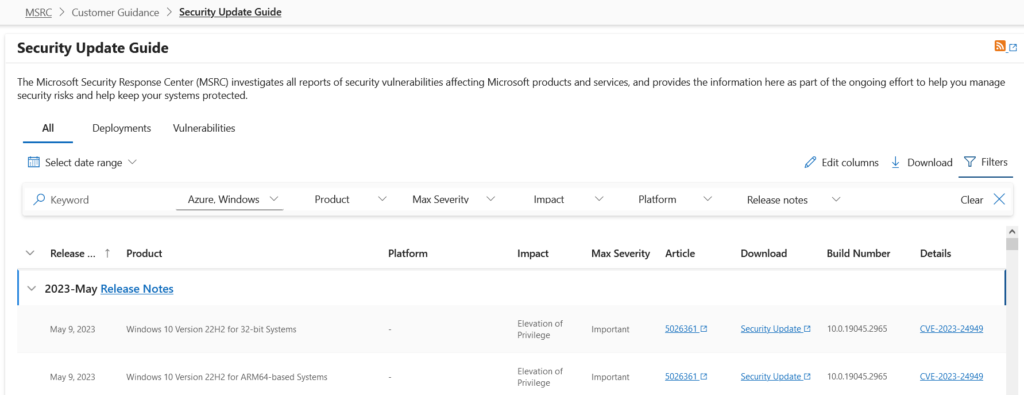Screen dimensions: 1024x395
Task: Open Select date range dropdown
Action: click(x=82, y=163)
